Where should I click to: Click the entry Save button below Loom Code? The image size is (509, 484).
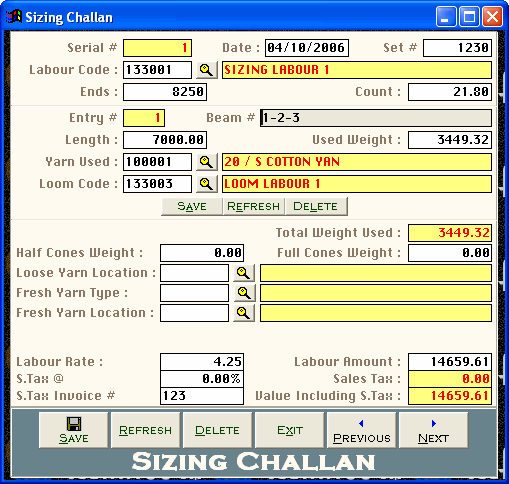pyautogui.click(x=192, y=206)
